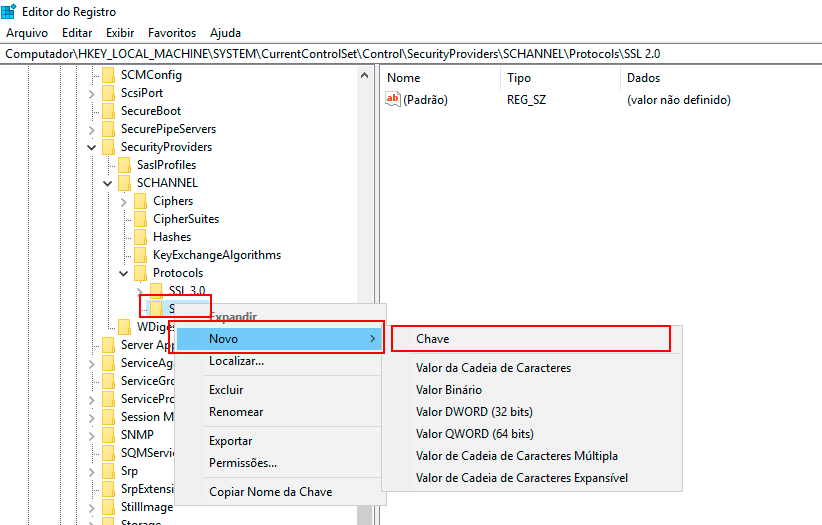Open the Ajuda menu
Image resolution: width=822 pixels, height=525 pixels.
225,33
